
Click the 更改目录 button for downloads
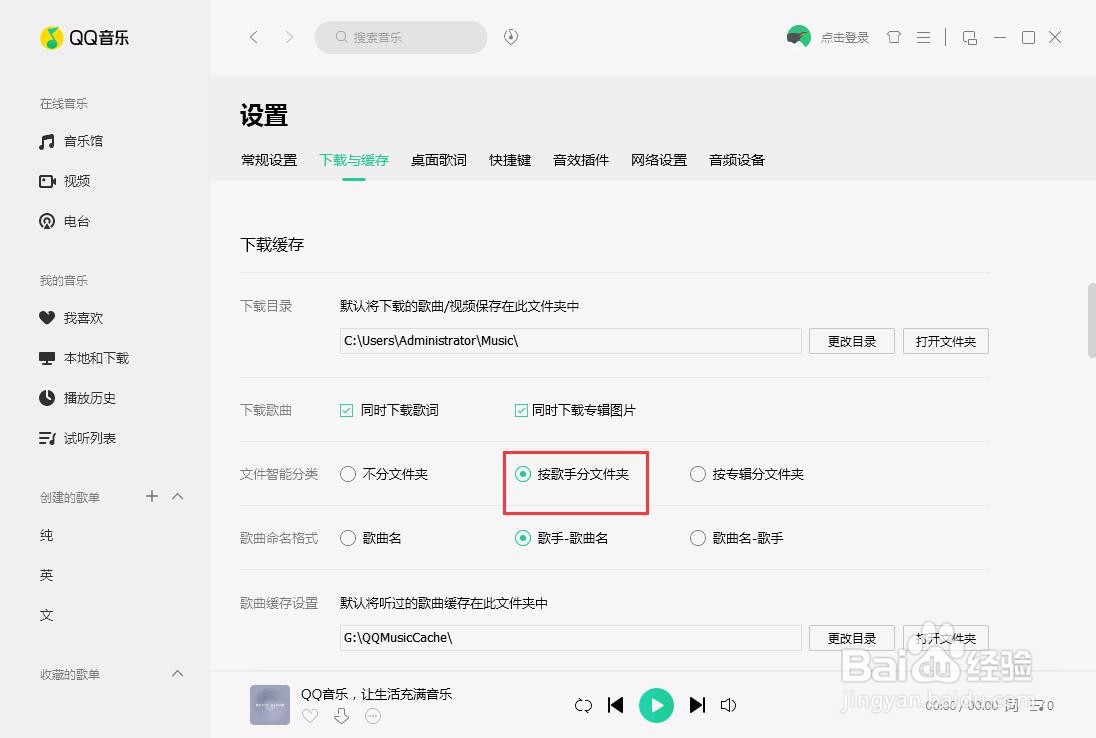(851, 341)
